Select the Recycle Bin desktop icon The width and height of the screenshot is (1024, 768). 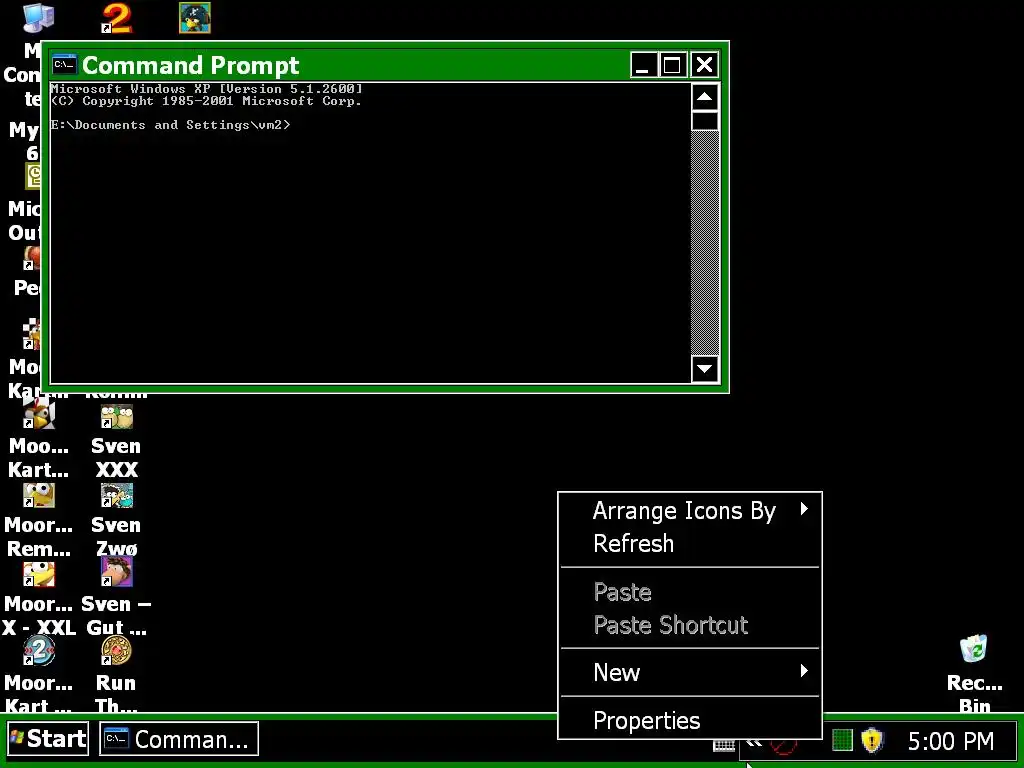(974, 648)
